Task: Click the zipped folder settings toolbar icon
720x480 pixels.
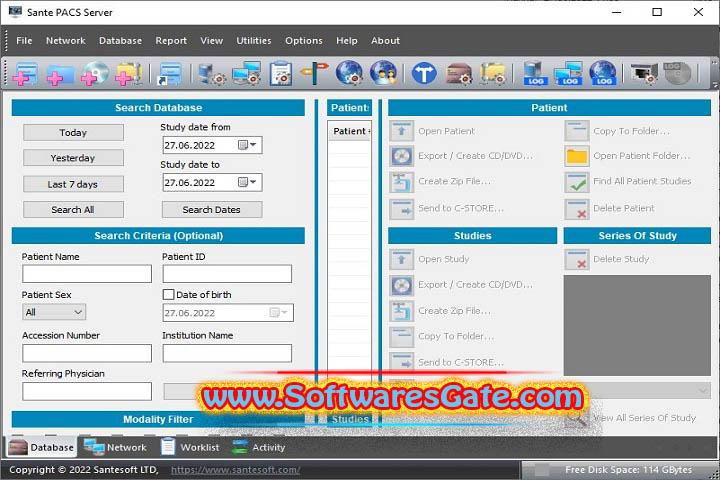Action: point(493,74)
